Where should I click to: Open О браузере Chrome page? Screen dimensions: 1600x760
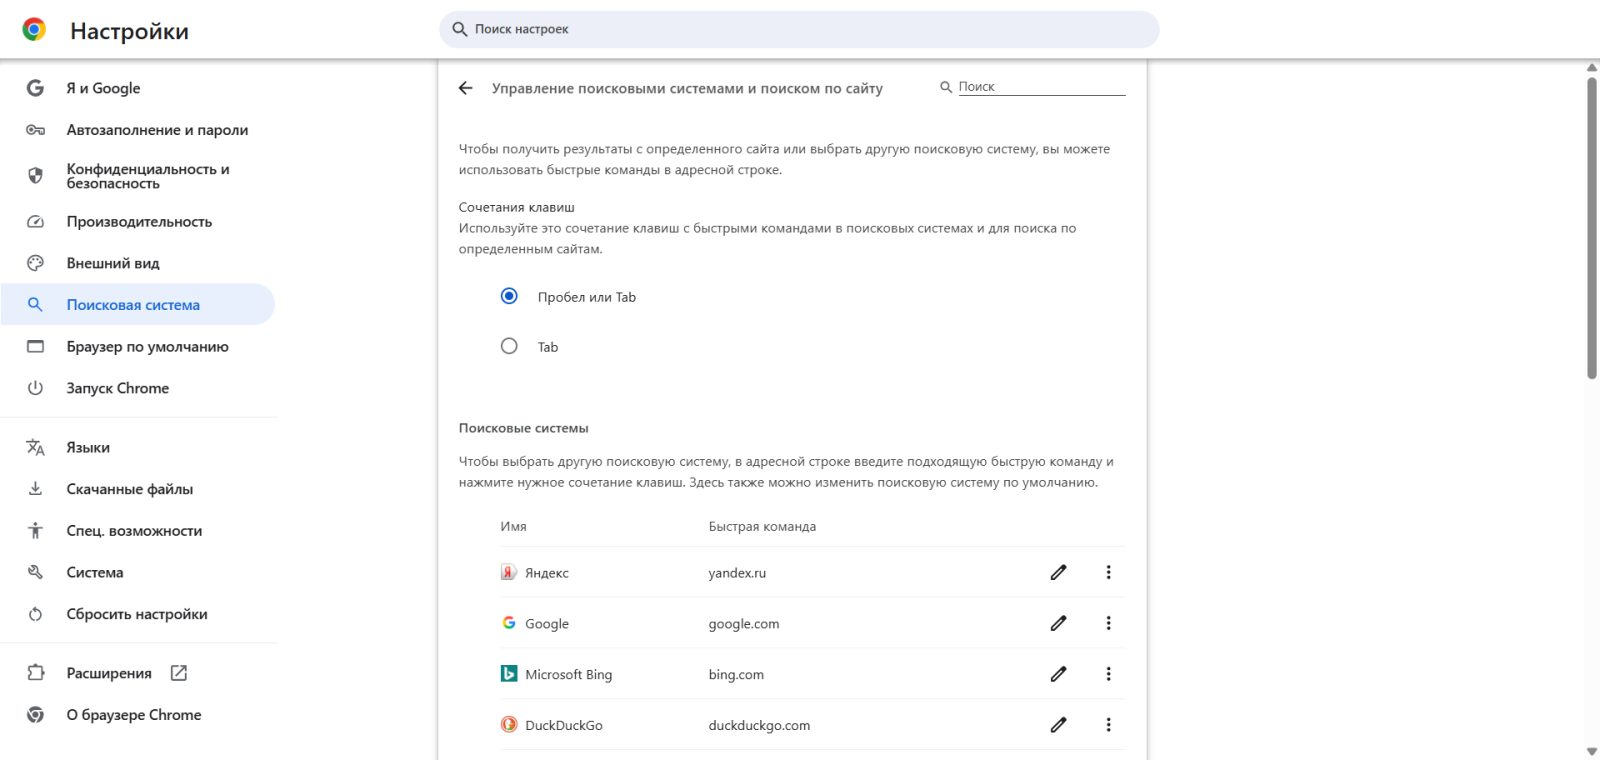pyautogui.click(x=134, y=715)
